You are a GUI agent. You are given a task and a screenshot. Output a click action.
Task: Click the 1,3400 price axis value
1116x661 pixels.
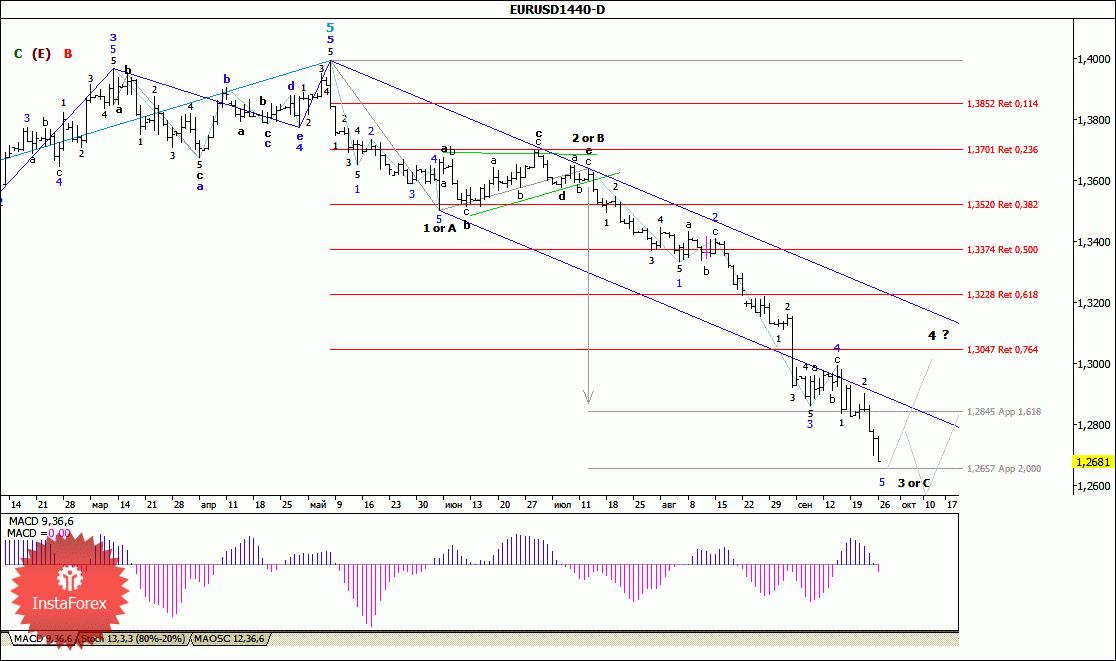pos(1094,243)
